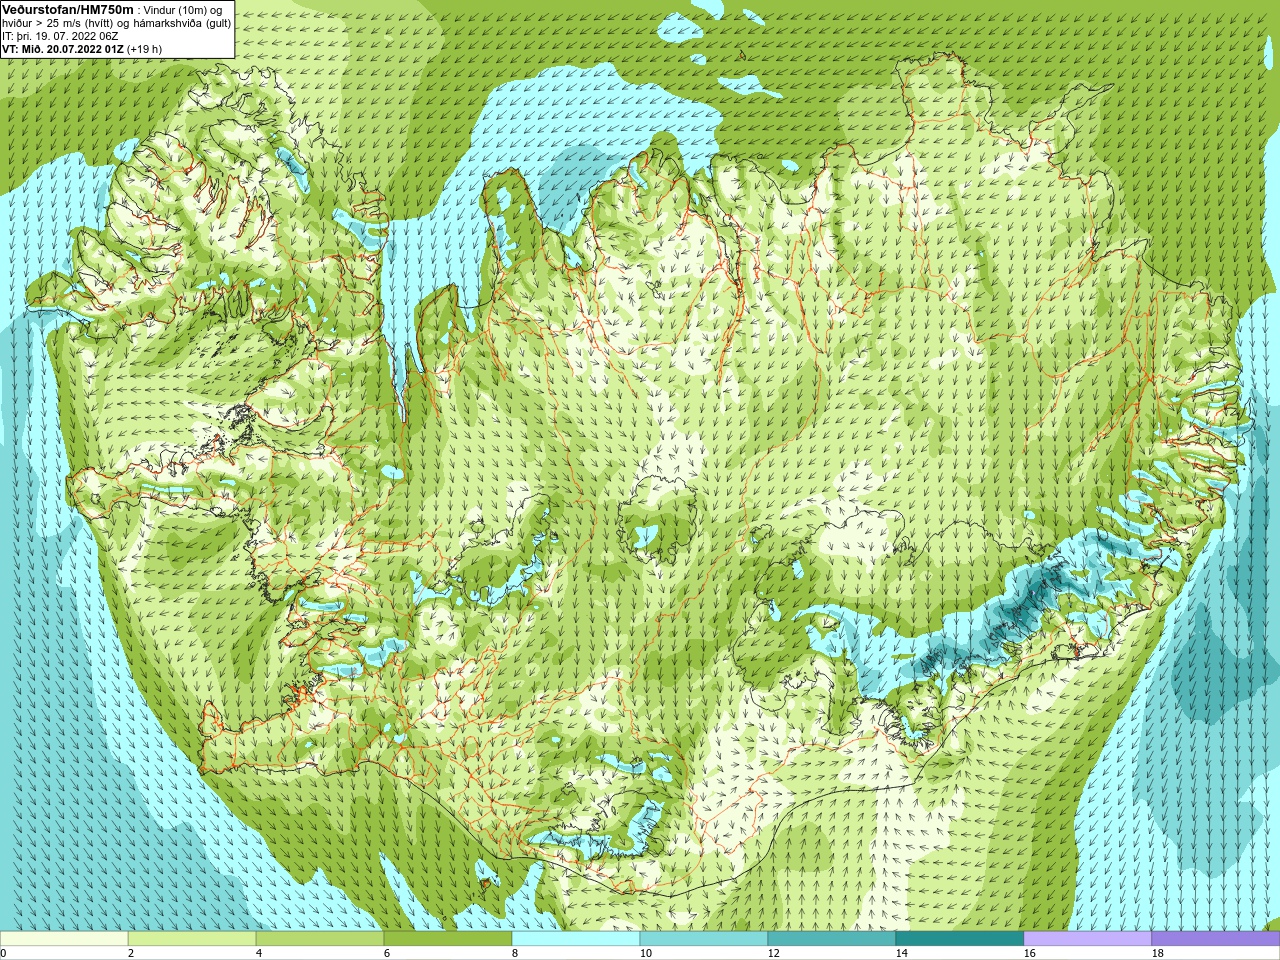This screenshot has width=1280, height=960.
Task: Click the 12–14 teal legend swatch
Action: (x=832, y=939)
